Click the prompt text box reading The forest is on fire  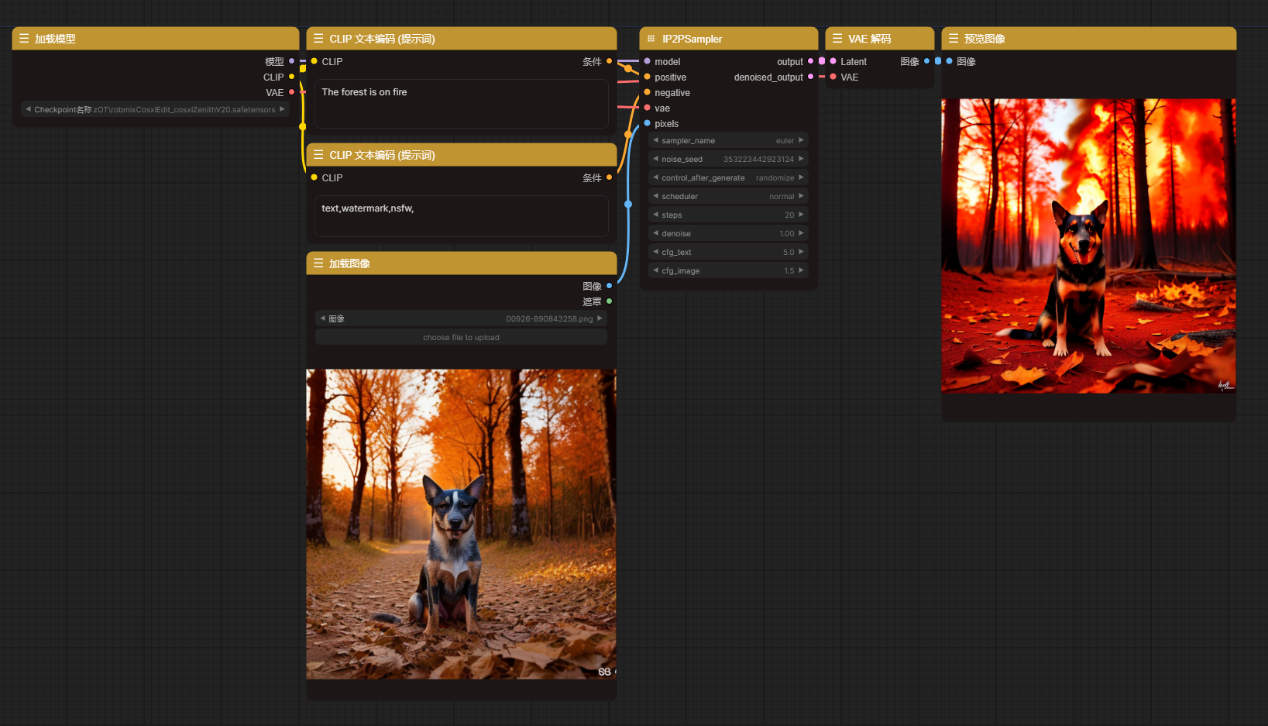coord(461,104)
